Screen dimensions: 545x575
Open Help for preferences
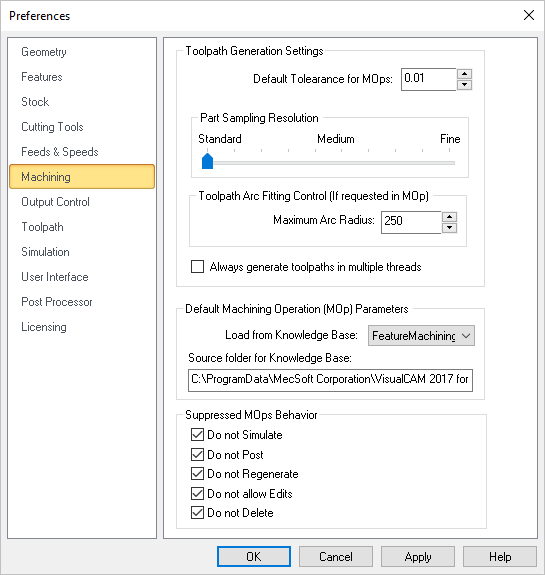click(x=500, y=557)
